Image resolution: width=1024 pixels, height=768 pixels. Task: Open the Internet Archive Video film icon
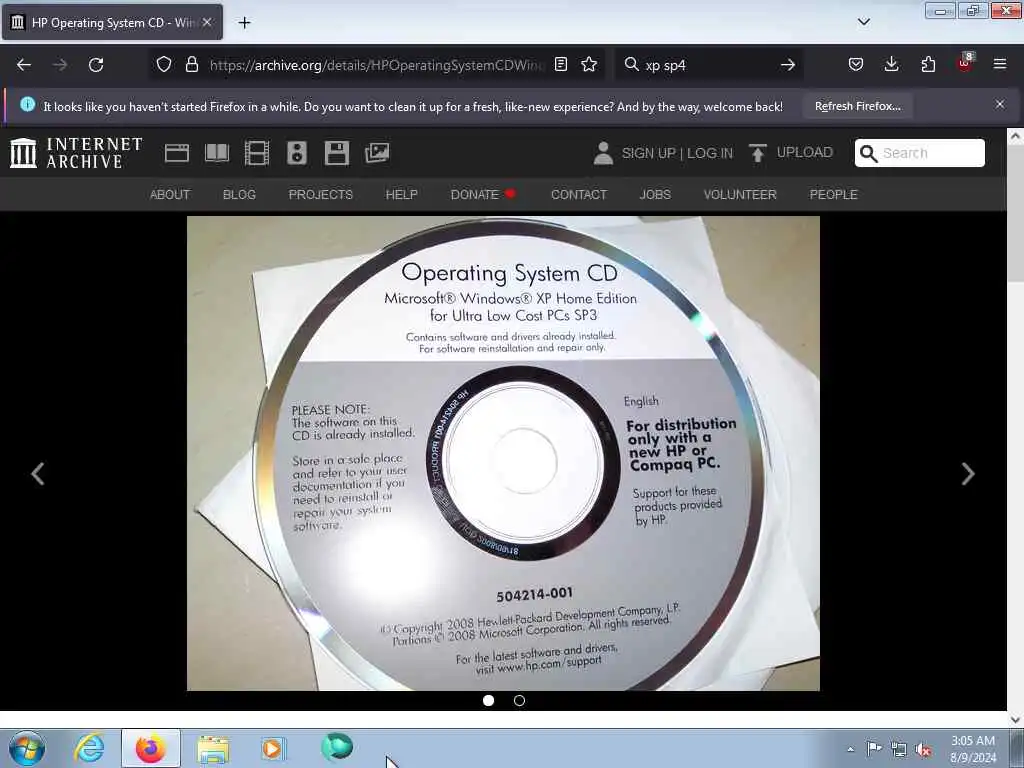click(x=257, y=153)
